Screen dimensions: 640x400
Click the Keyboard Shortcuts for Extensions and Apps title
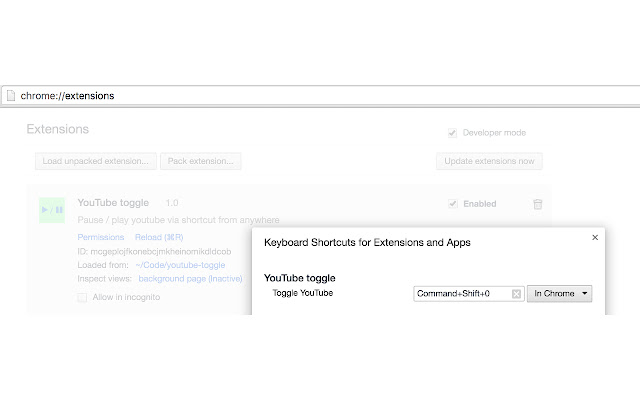coord(367,242)
